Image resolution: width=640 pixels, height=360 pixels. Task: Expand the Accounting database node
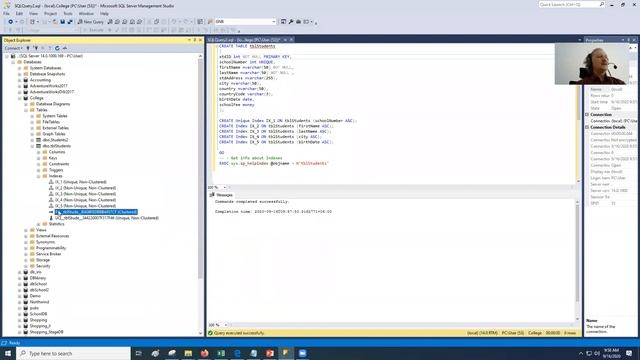click(x=20, y=80)
